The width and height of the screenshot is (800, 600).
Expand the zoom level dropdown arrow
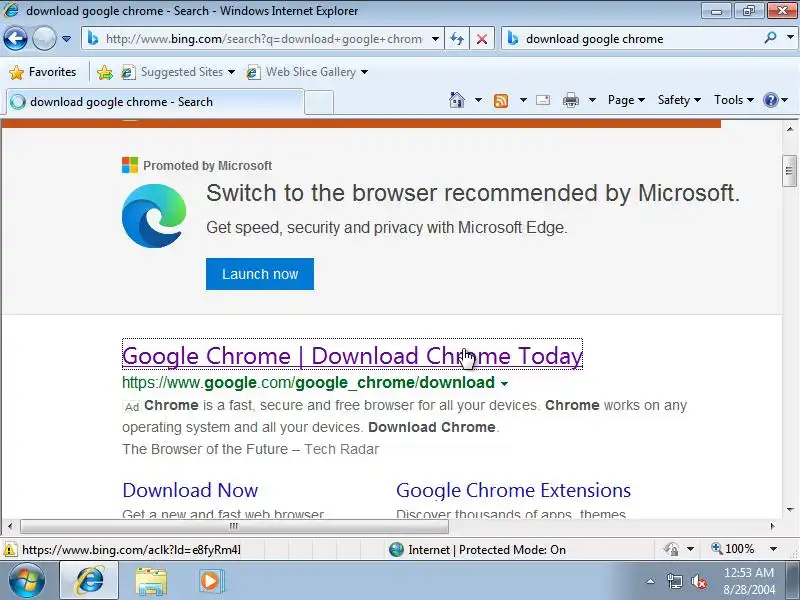pyautogui.click(x=773, y=549)
